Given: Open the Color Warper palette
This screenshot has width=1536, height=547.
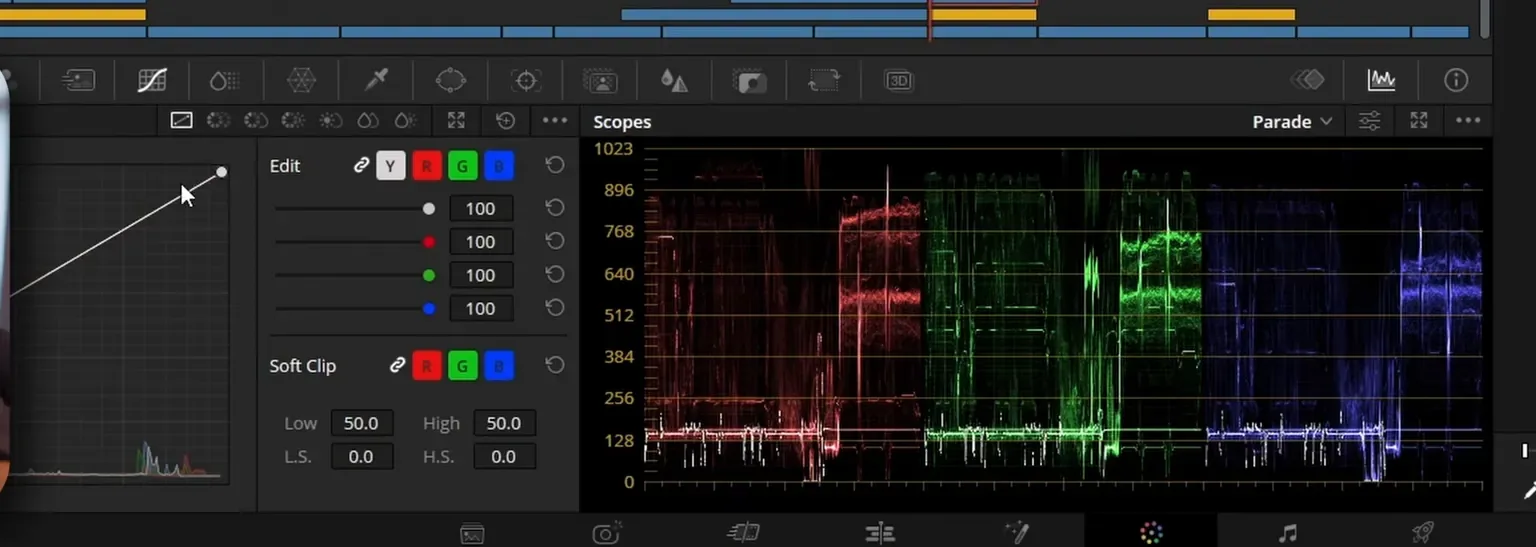Looking at the screenshot, I should 301,80.
